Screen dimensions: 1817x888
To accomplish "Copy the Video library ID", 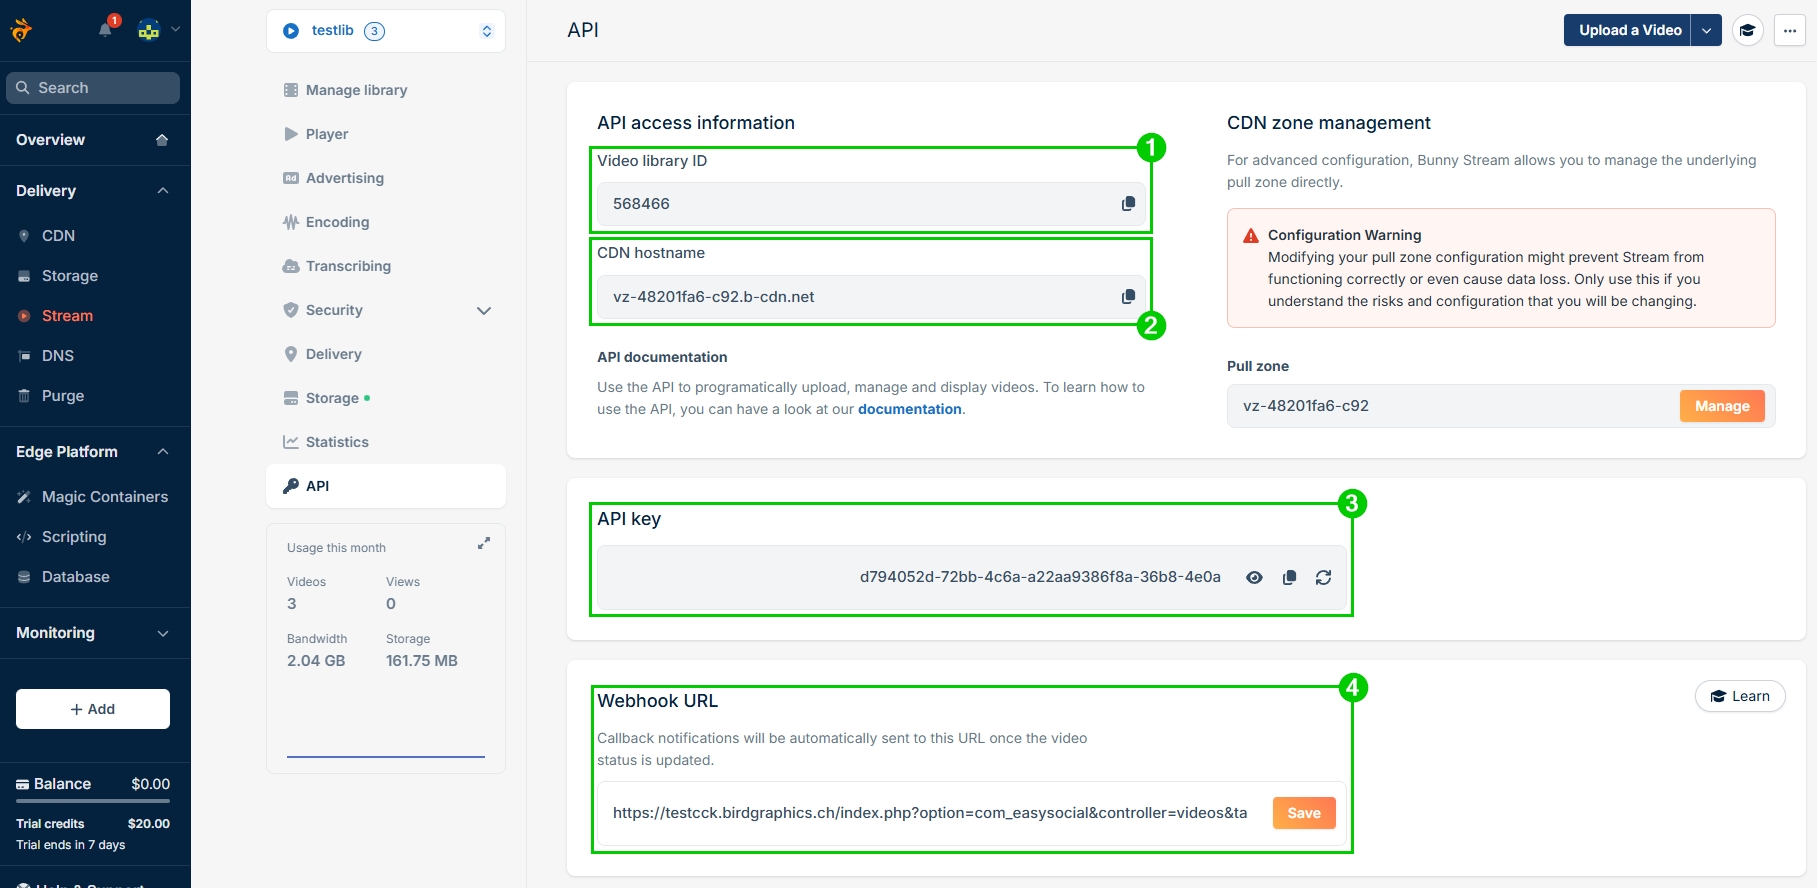I will click(x=1128, y=204).
